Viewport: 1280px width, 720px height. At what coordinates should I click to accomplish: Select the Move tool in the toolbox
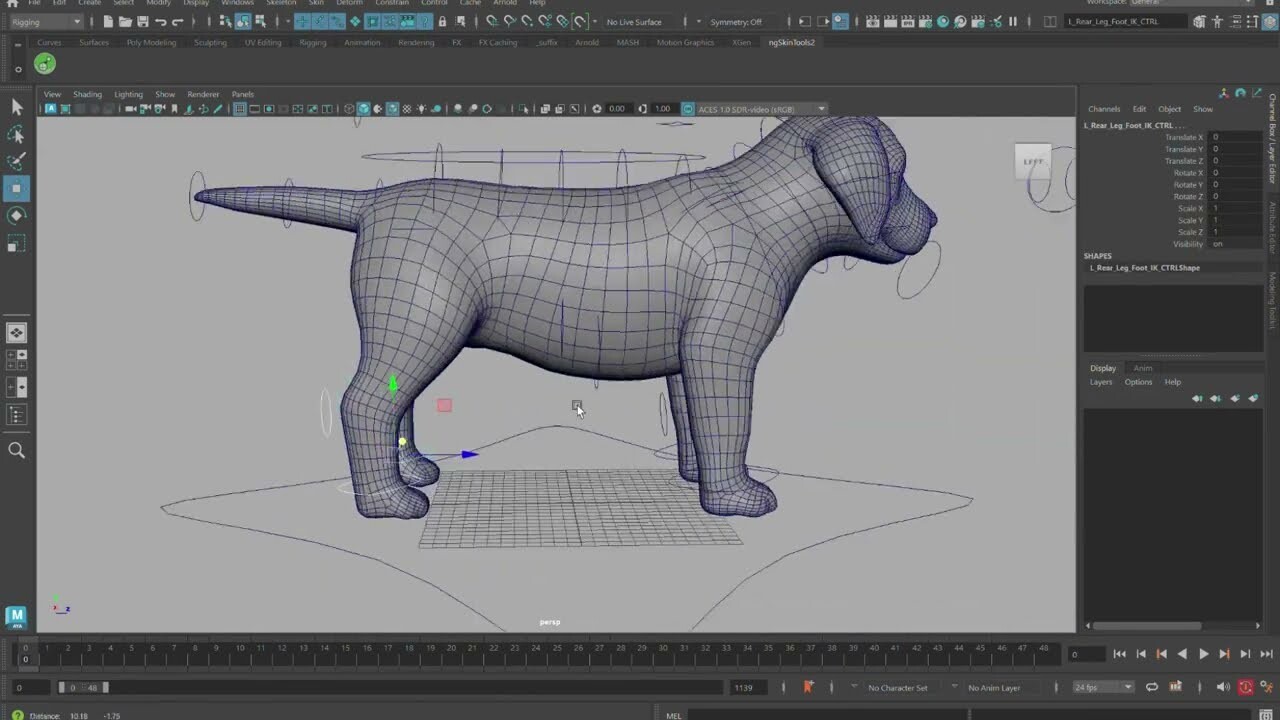click(x=16, y=188)
